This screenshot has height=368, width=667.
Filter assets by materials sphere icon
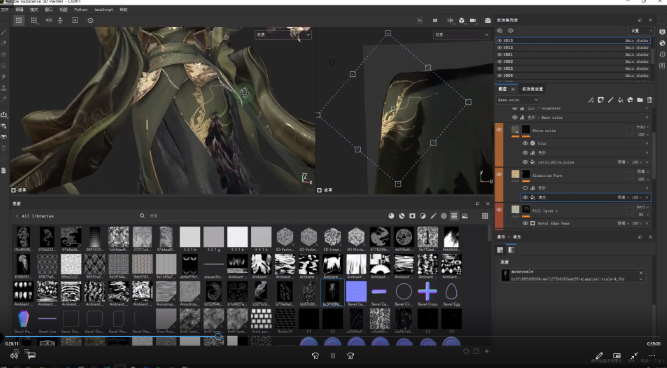[391, 216]
